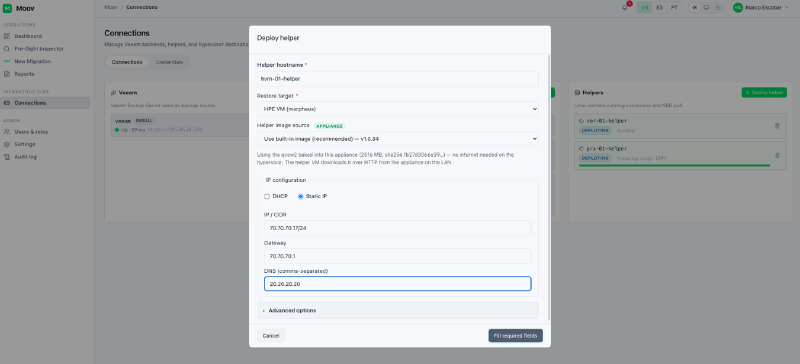Open the Restore target dropdown
This screenshot has width=800, height=364.
[x=397, y=109]
